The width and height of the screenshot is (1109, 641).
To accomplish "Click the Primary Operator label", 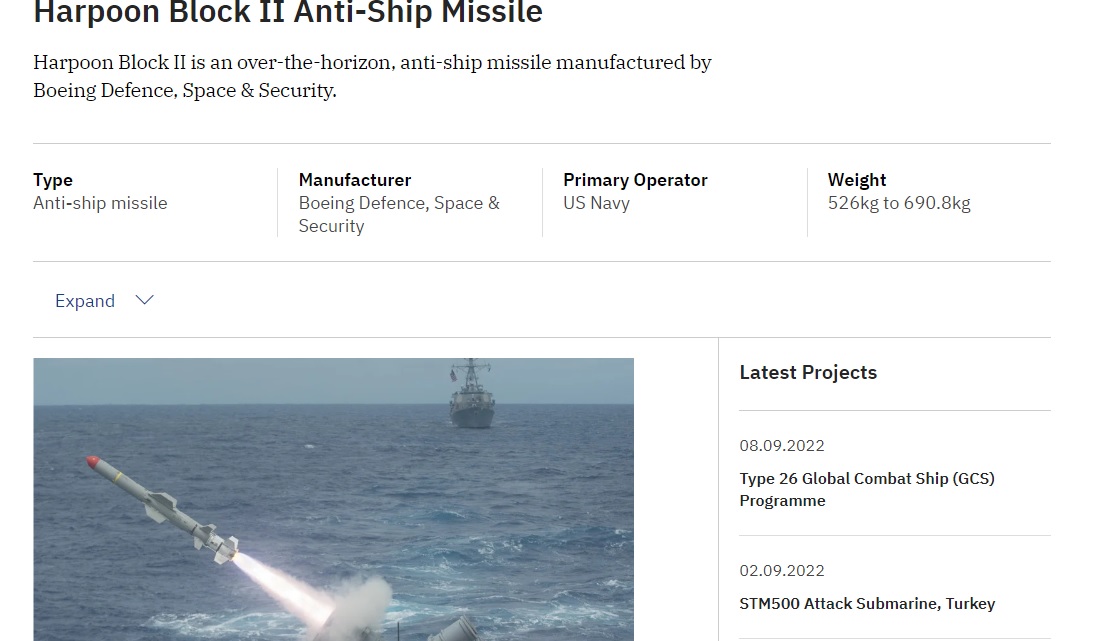I will tap(635, 180).
